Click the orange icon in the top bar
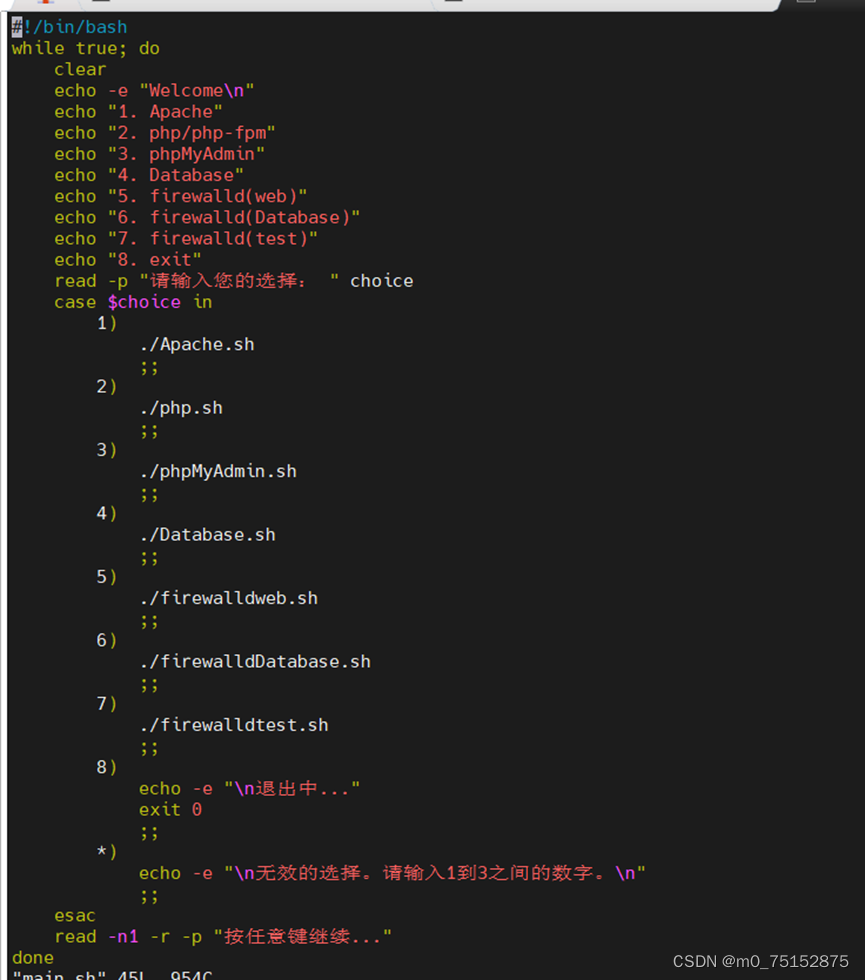 point(45,4)
